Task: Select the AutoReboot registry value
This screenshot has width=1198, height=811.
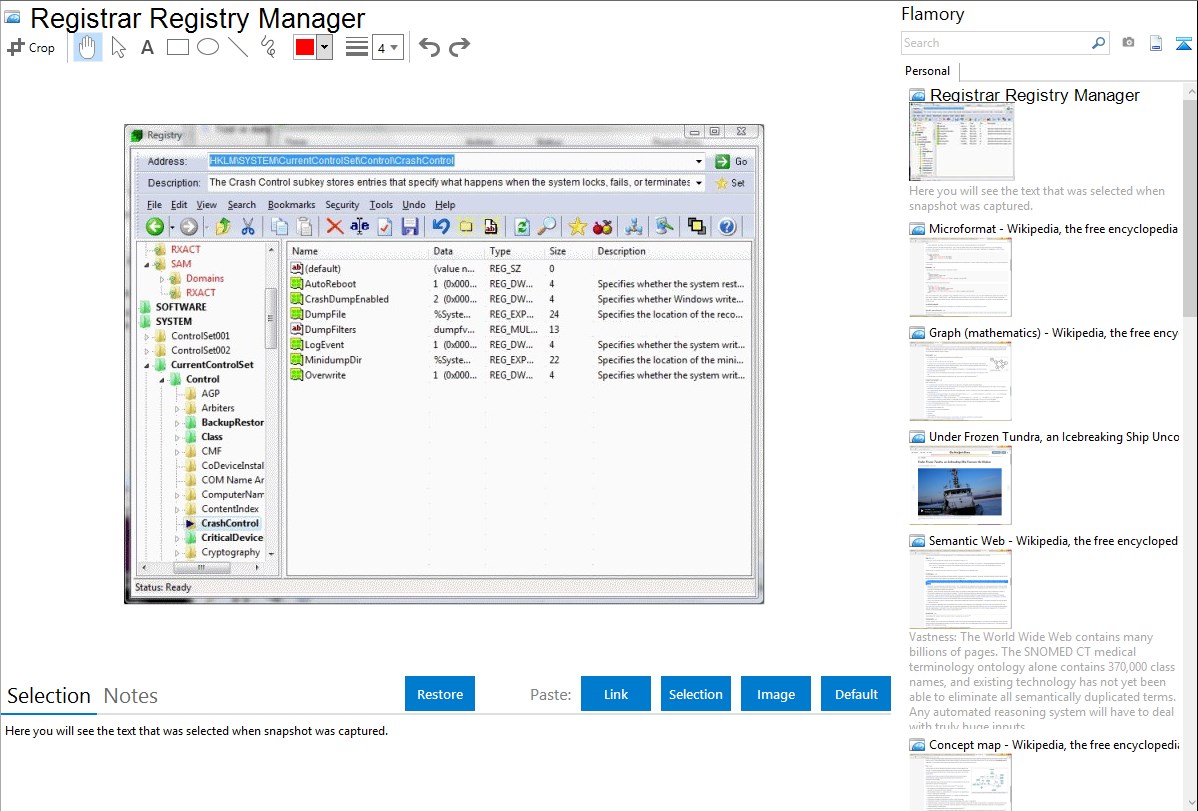Action: pos(330,284)
